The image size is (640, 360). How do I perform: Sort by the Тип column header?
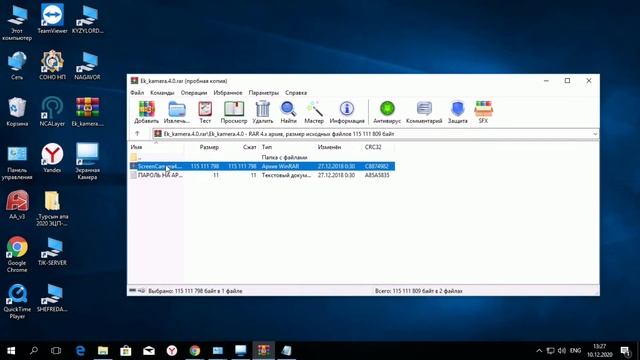[287, 147]
